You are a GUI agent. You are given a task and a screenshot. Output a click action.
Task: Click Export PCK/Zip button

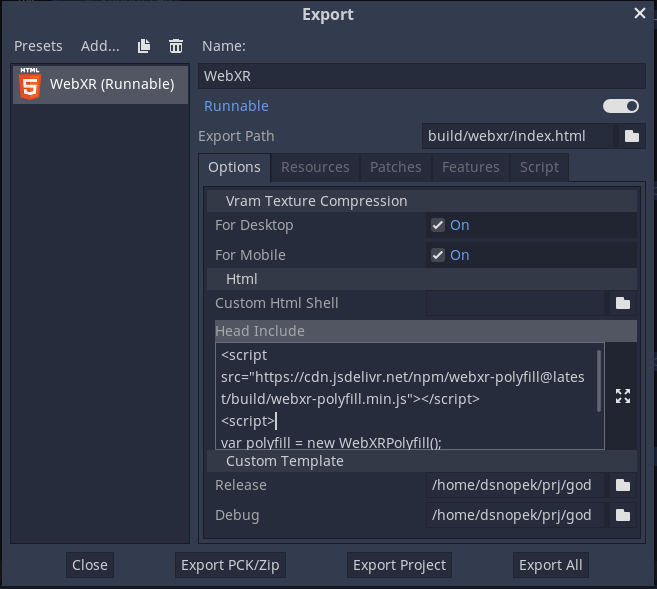(230, 565)
